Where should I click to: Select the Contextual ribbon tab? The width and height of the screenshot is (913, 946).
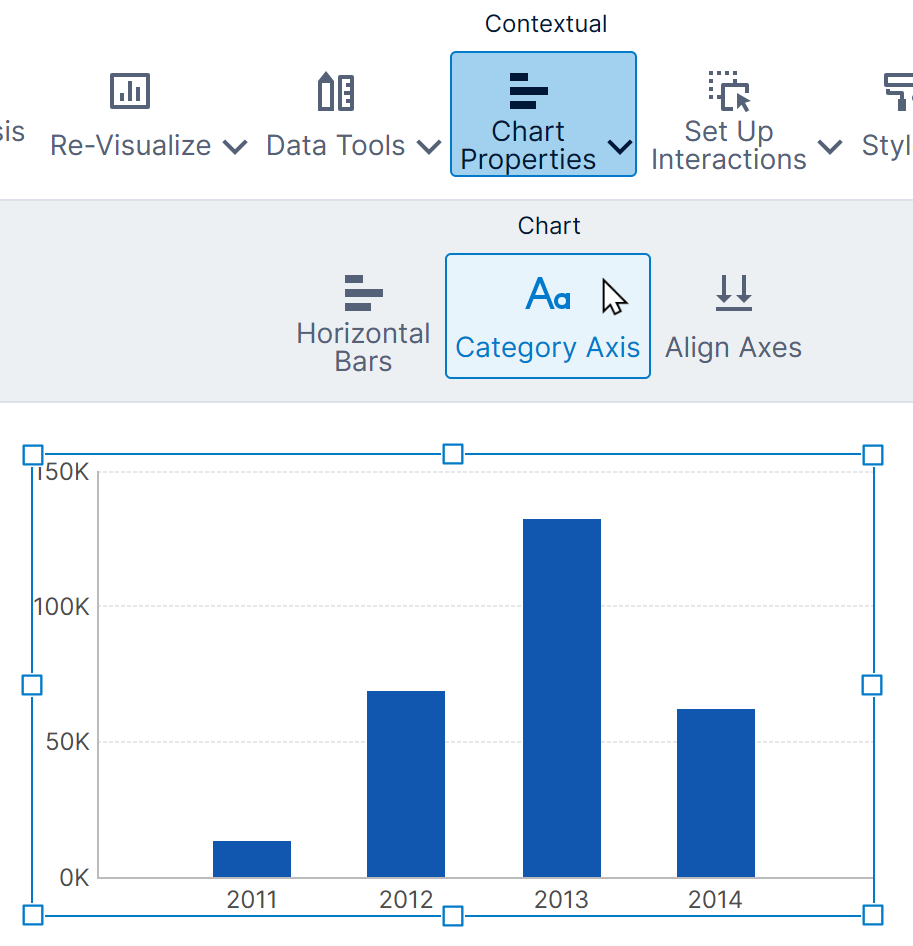545,23
